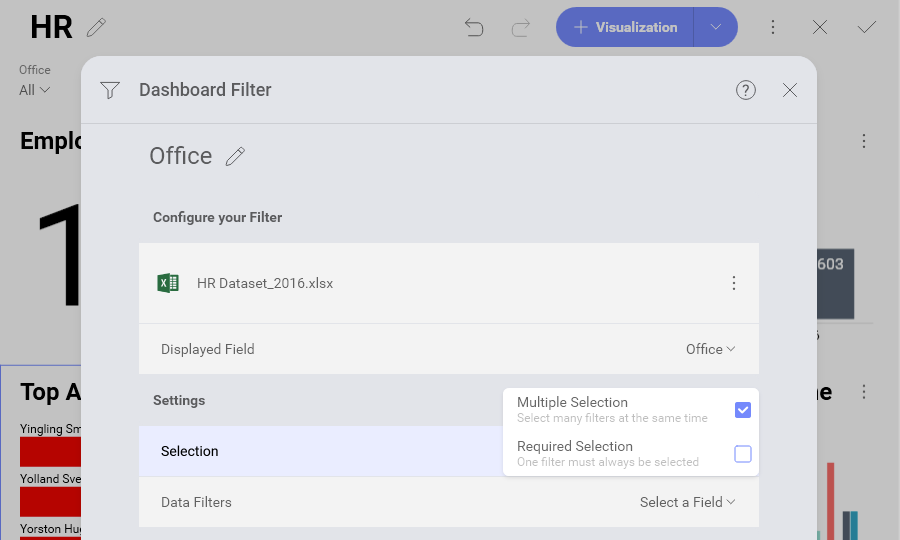900x540 pixels.
Task: Add a new Visualization
Action: (625, 27)
